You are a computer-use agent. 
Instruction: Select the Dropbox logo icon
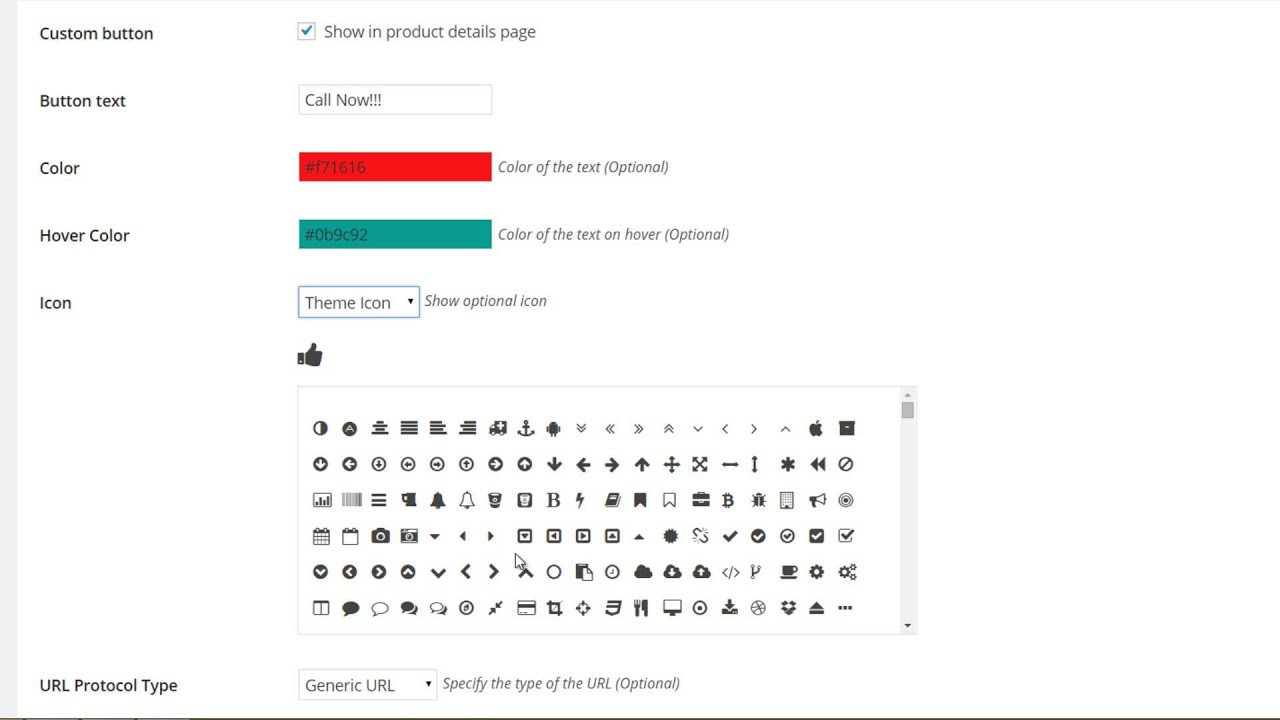point(788,608)
